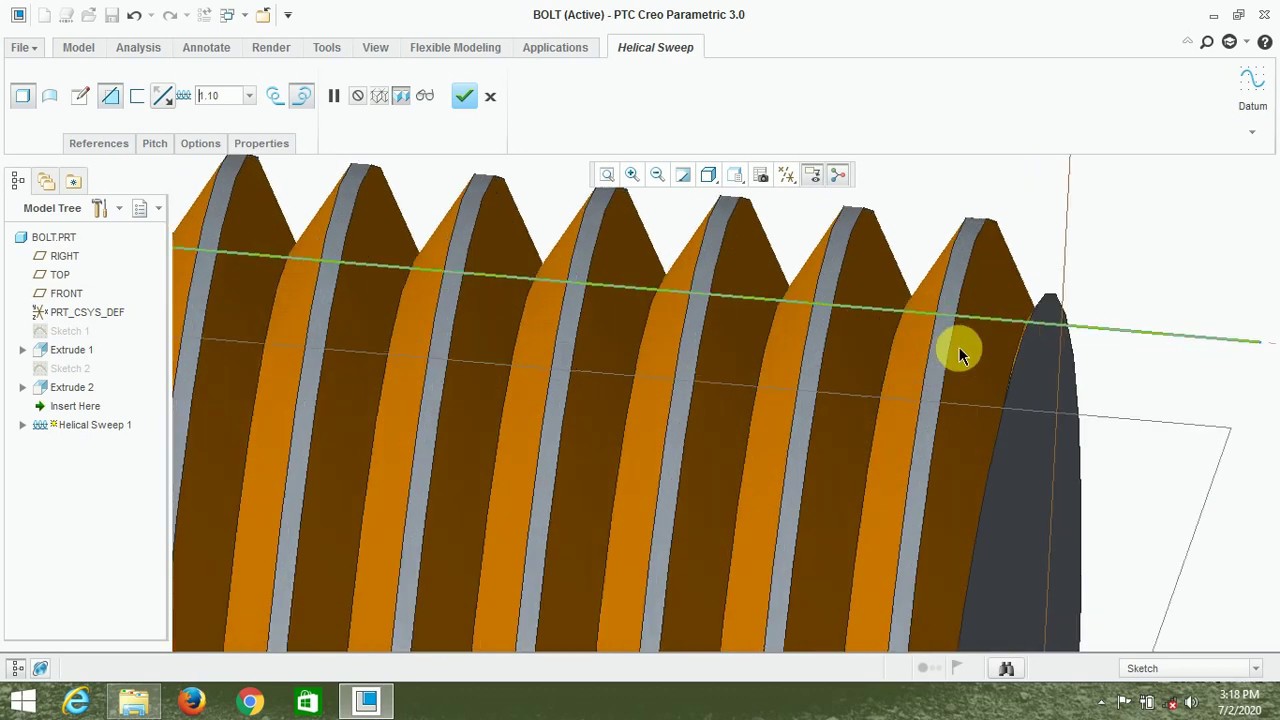The width and height of the screenshot is (1280, 720).
Task: Open the Pitch tab
Action: (x=154, y=143)
